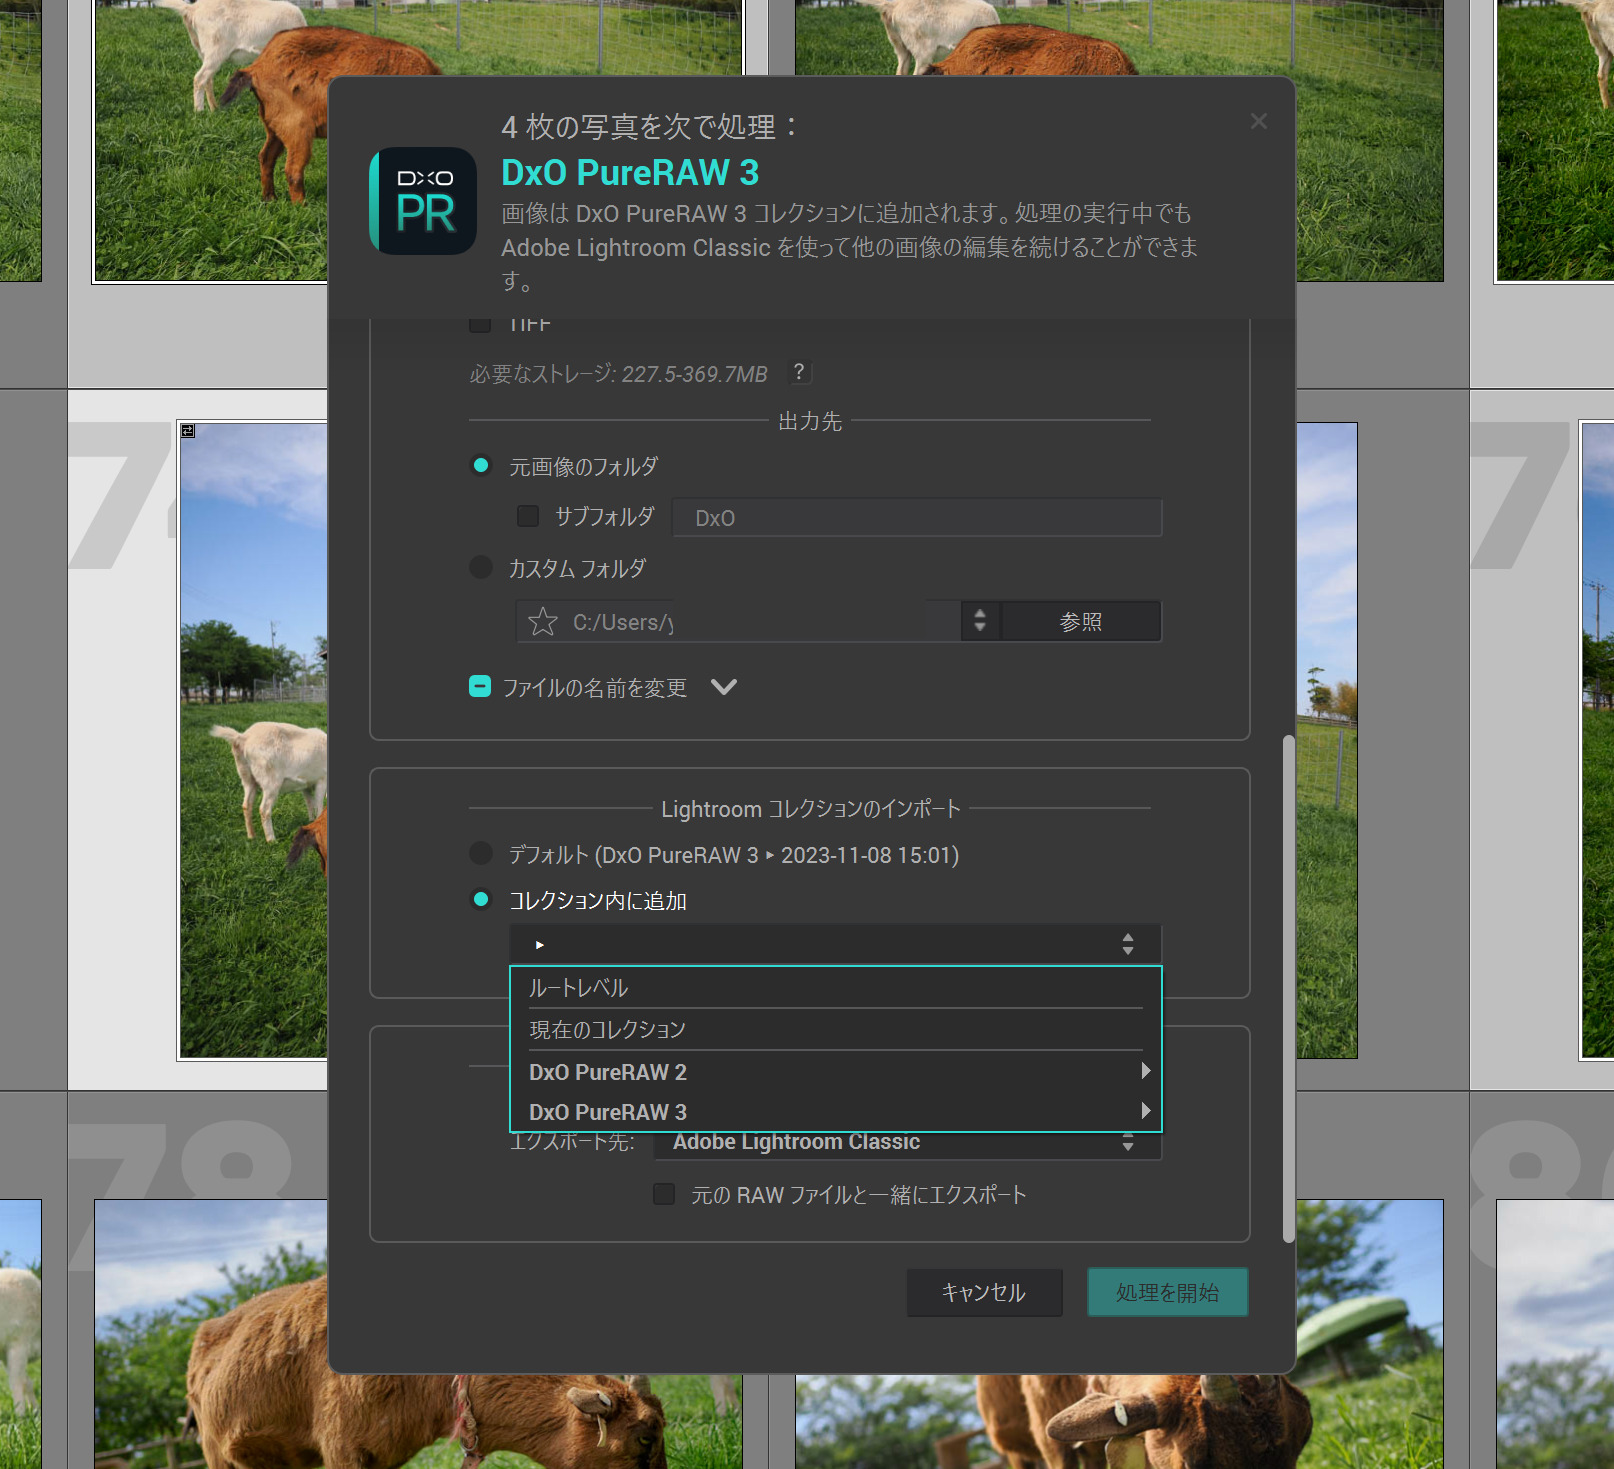Image resolution: width=1614 pixels, height=1469 pixels.
Task: Select DxO PureRAW 2 collection entry
Action: tap(836, 1072)
